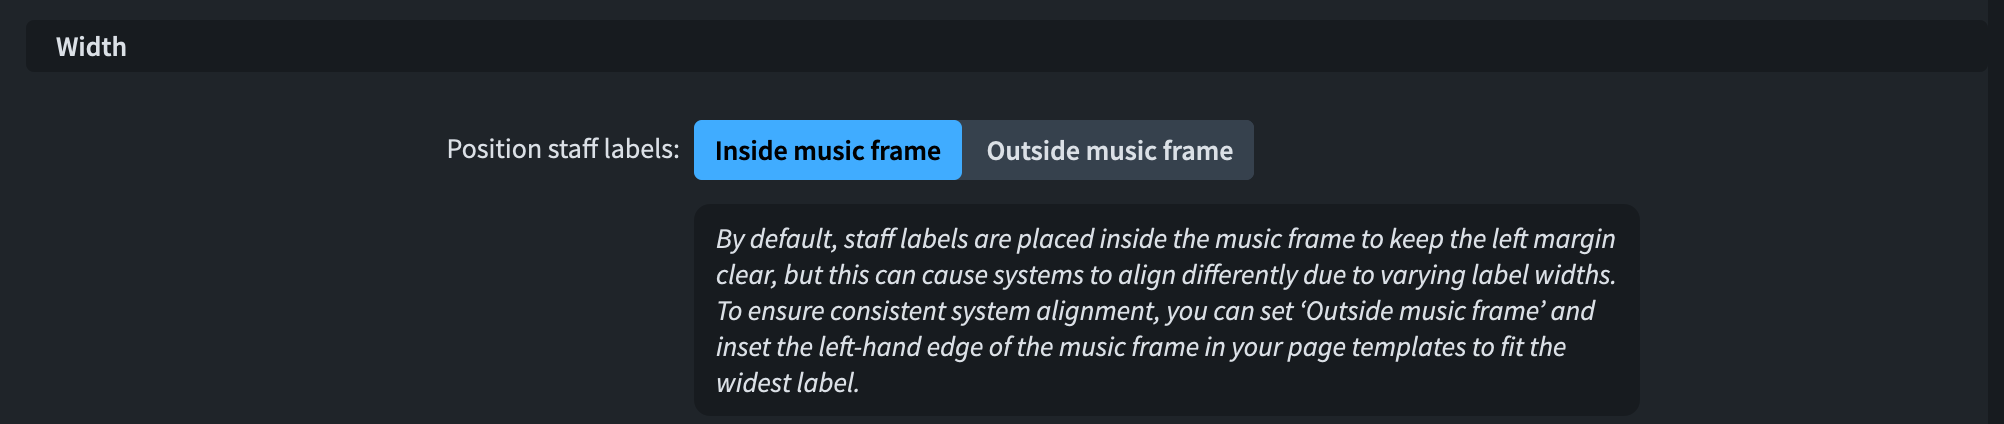Viewport: 2004px width, 424px height.
Task: Position staff labels outside the music frame
Action: [1108, 150]
